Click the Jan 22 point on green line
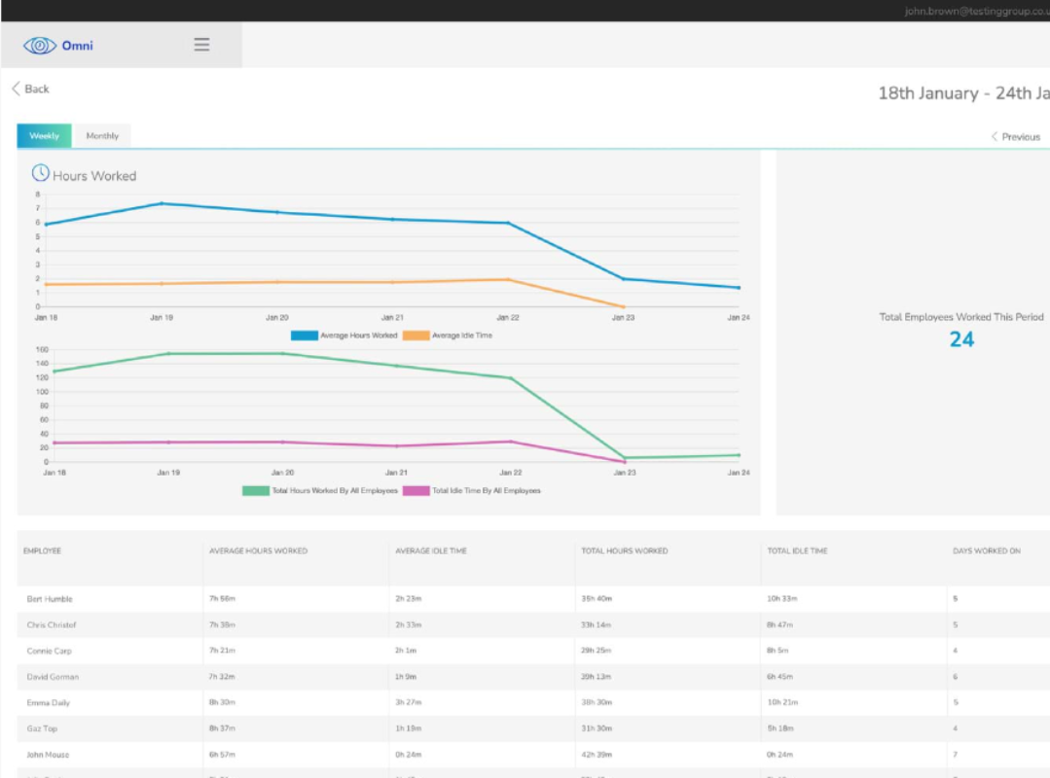The height and width of the screenshot is (778, 1050). click(x=511, y=378)
